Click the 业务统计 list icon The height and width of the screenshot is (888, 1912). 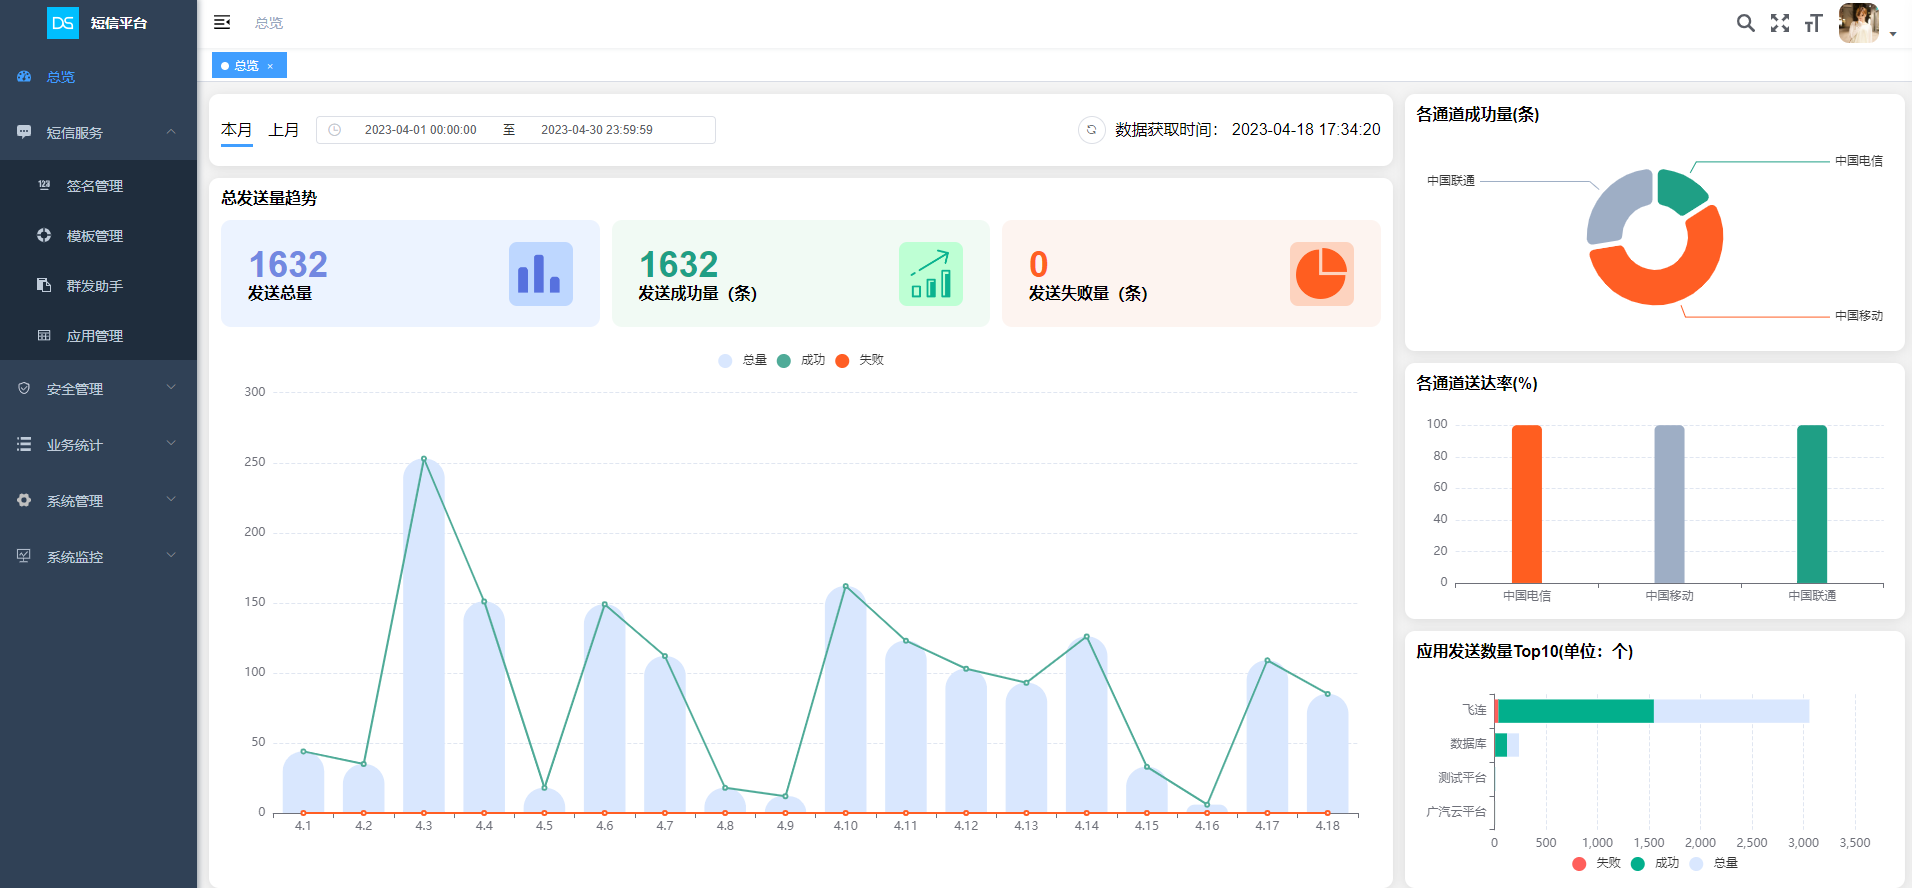point(24,444)
